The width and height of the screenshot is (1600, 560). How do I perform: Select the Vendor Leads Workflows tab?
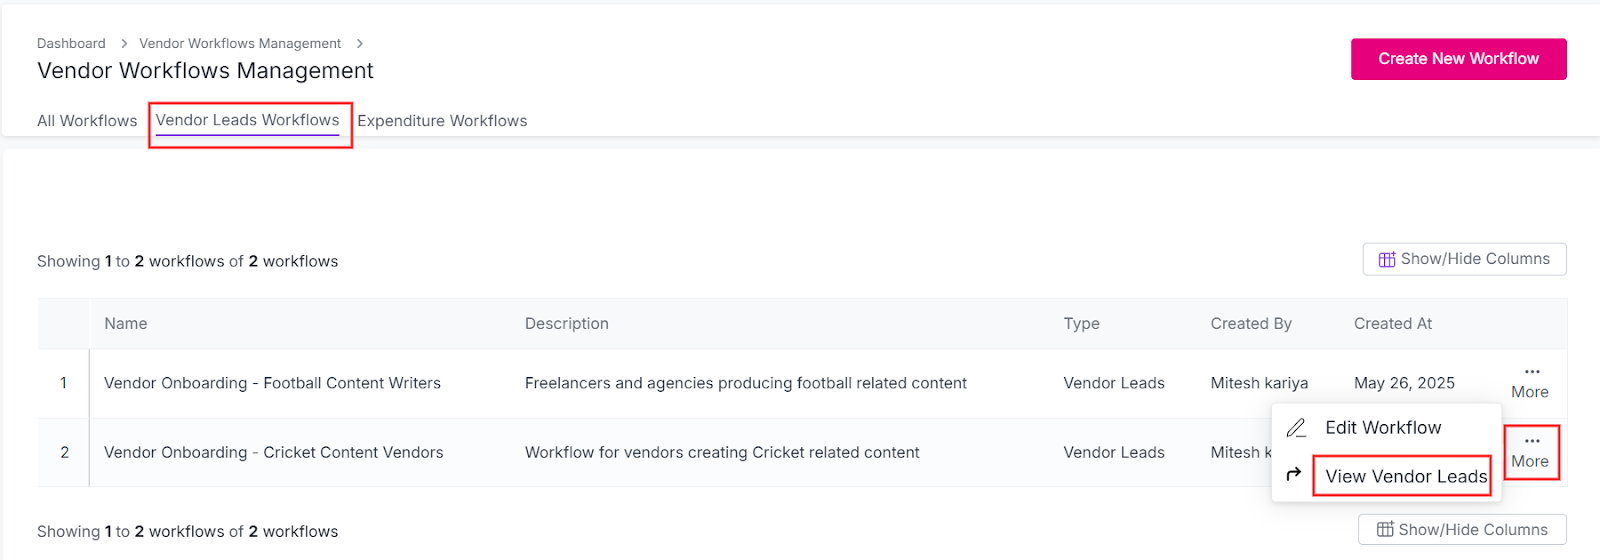point(248,120)
